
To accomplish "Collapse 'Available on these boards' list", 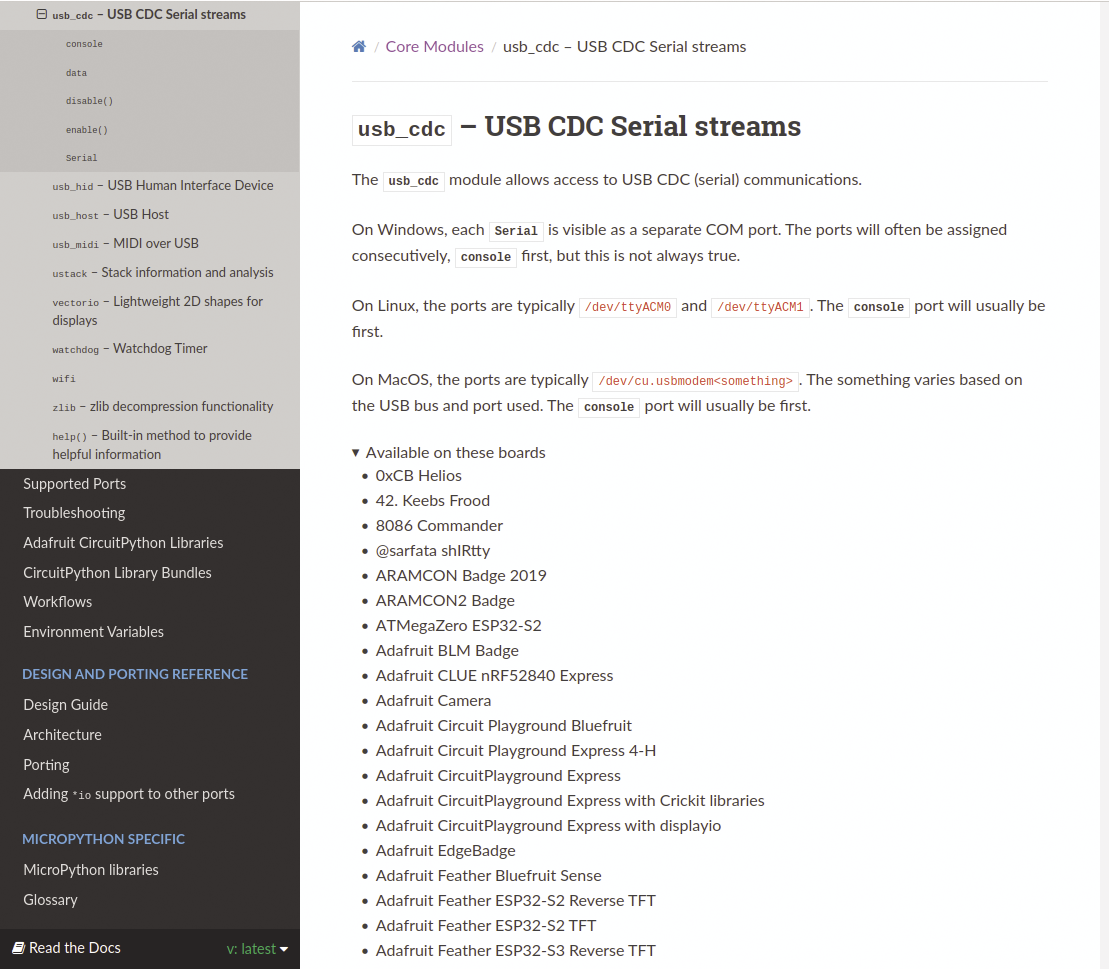I will coord(356,453).
